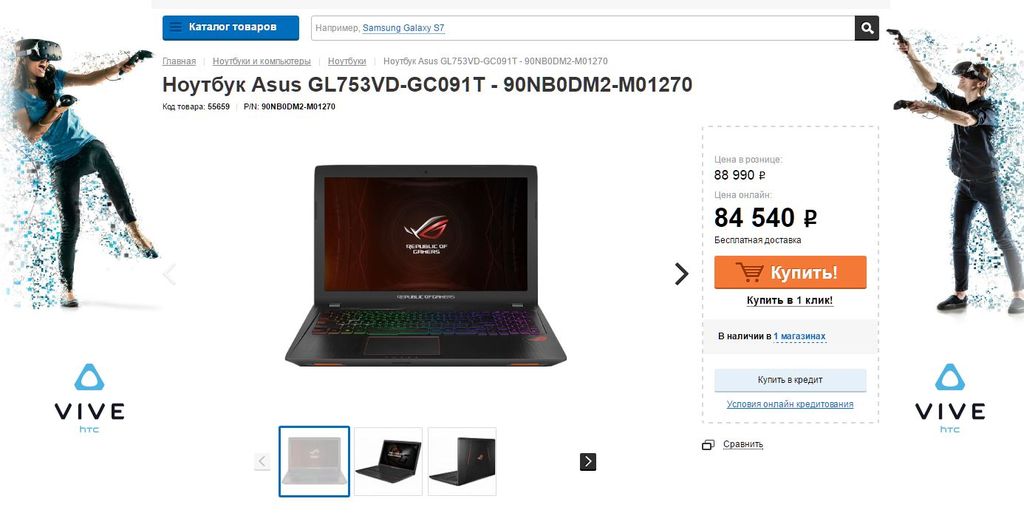Click the orange Купить! cart button
This screenshot has height=527, width=1024.
point(790,272)
